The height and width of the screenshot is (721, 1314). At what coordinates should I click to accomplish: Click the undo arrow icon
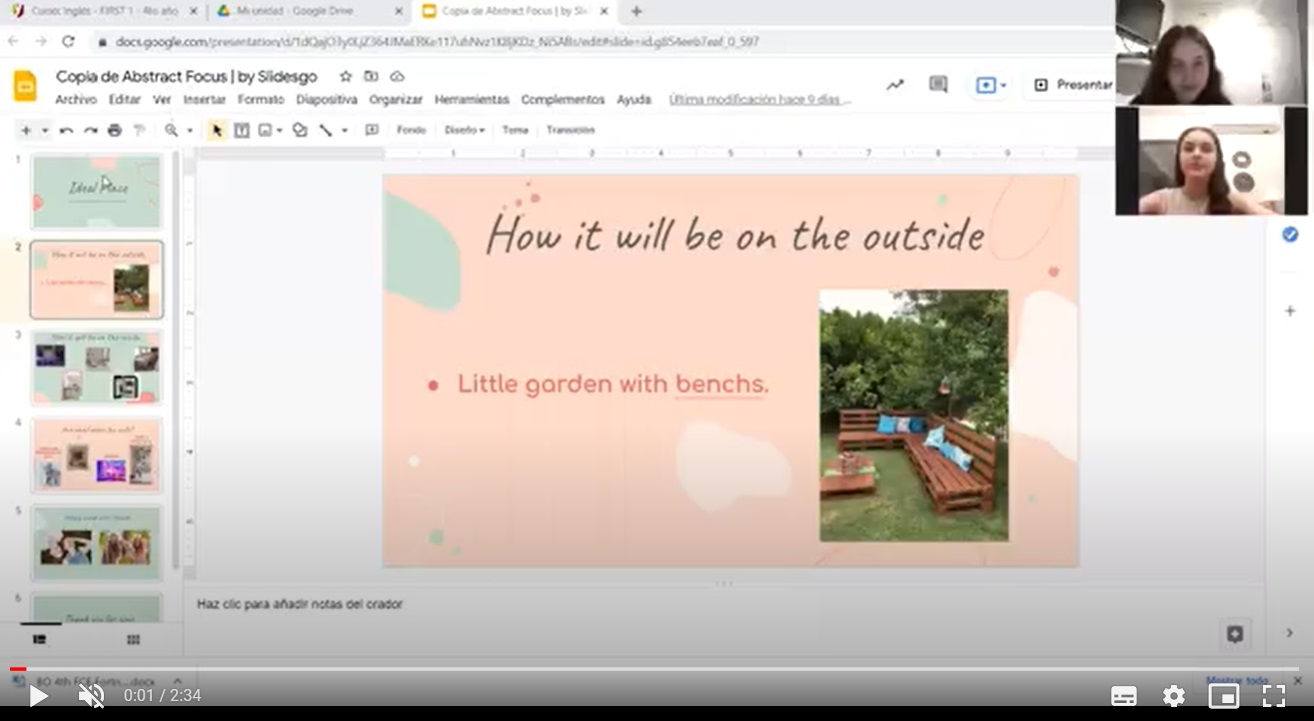(66, 130)
